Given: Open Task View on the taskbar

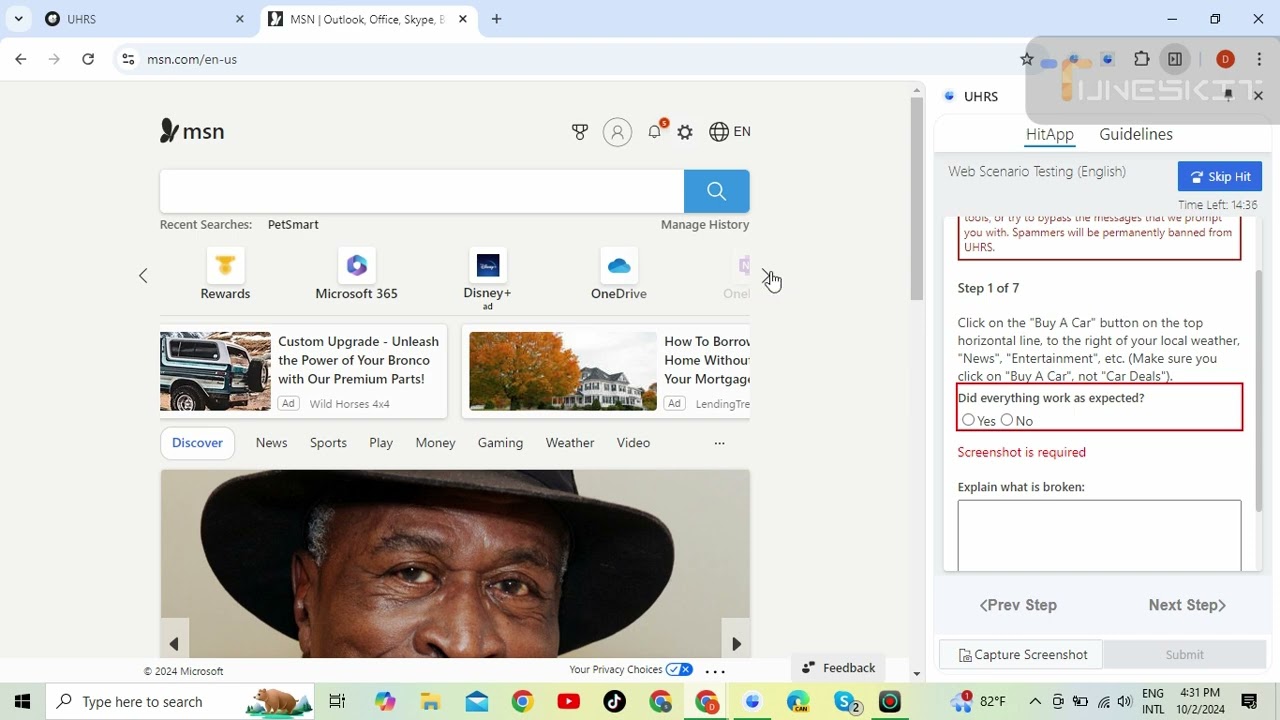Looking at the screenshot, I should [x=337, y=702].
